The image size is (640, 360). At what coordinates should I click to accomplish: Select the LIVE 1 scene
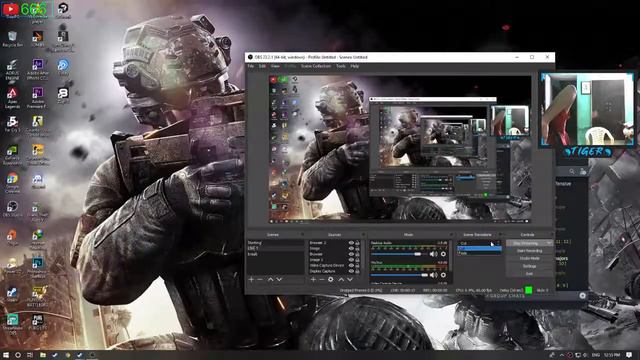coord(276,248)
